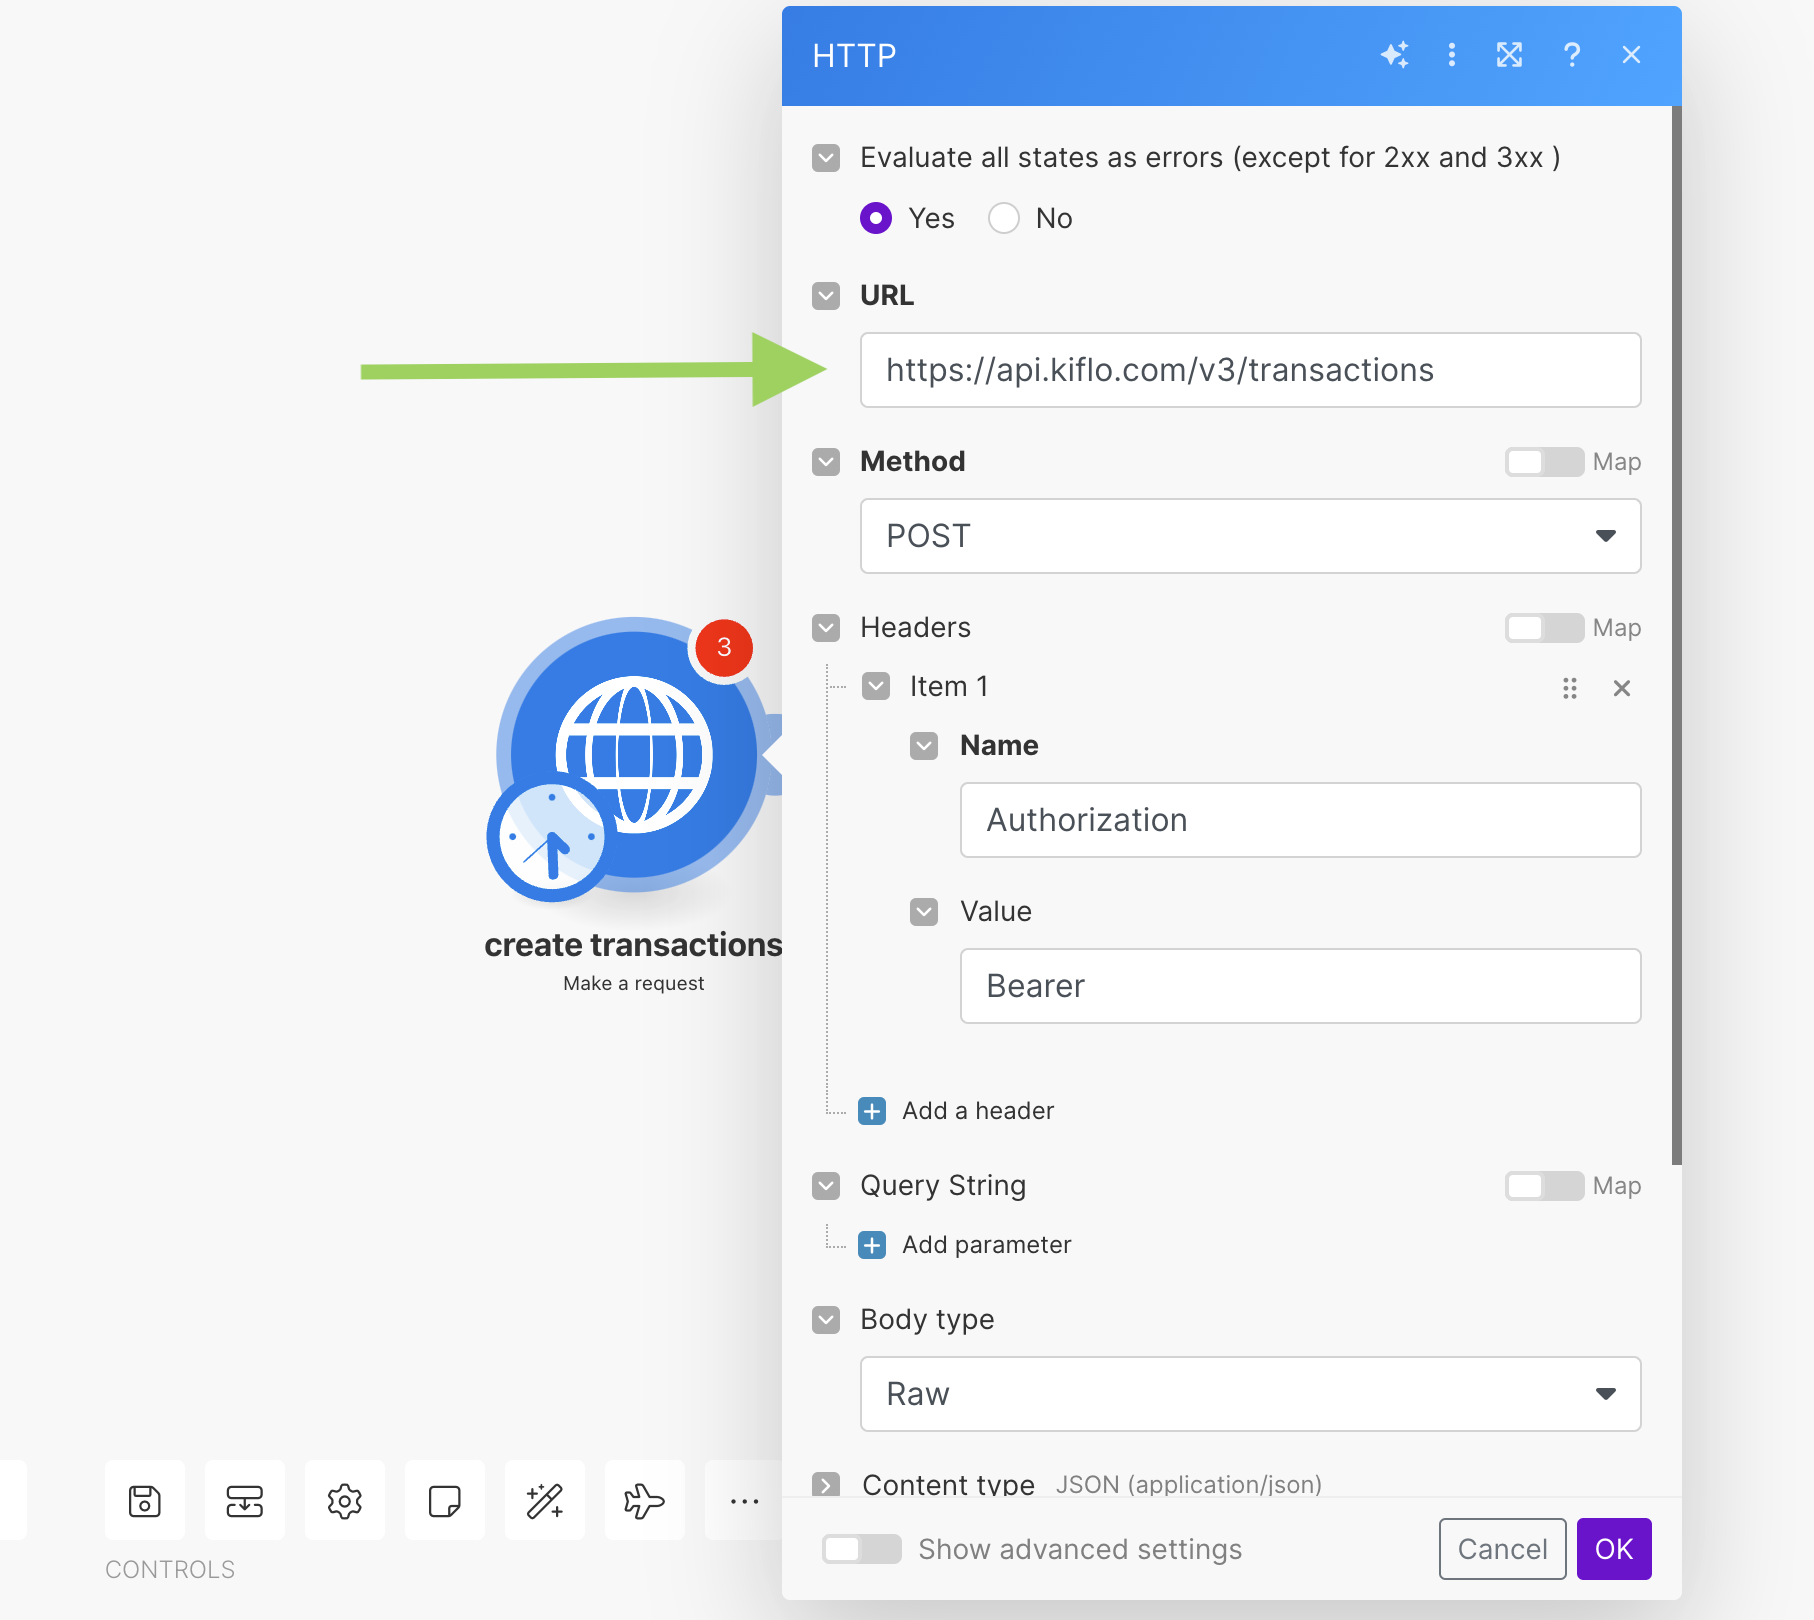Collapse the Evaluate all states section

(x=826, y=158)
